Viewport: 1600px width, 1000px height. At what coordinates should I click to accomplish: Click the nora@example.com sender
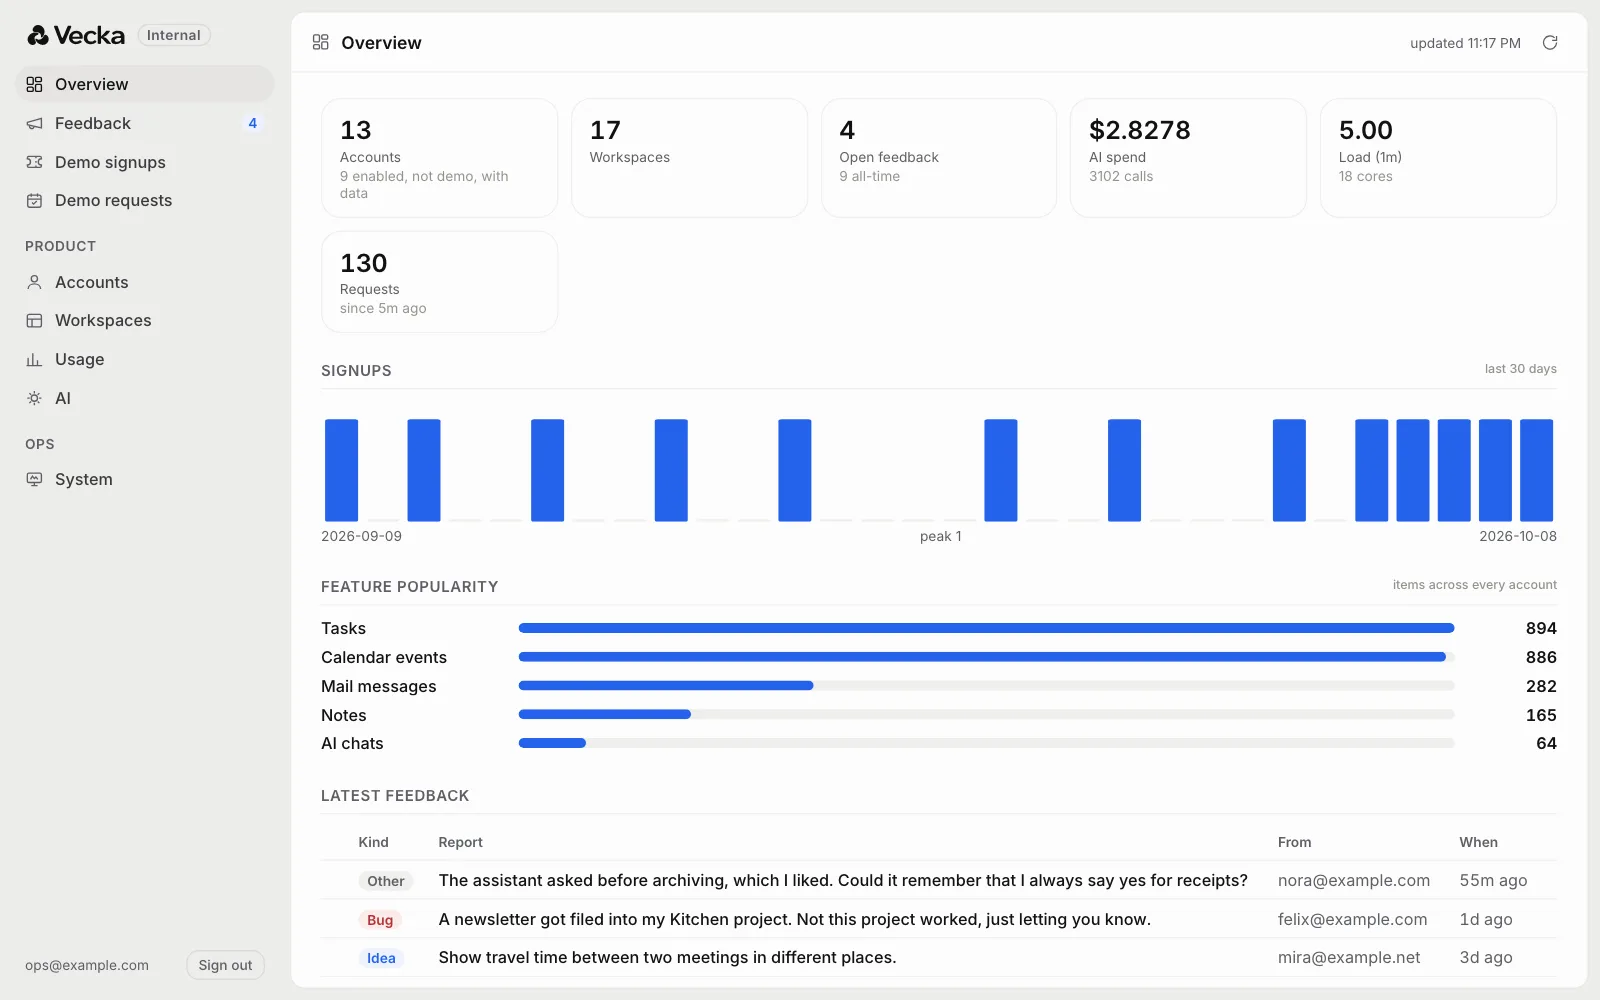coord(1353,880)
